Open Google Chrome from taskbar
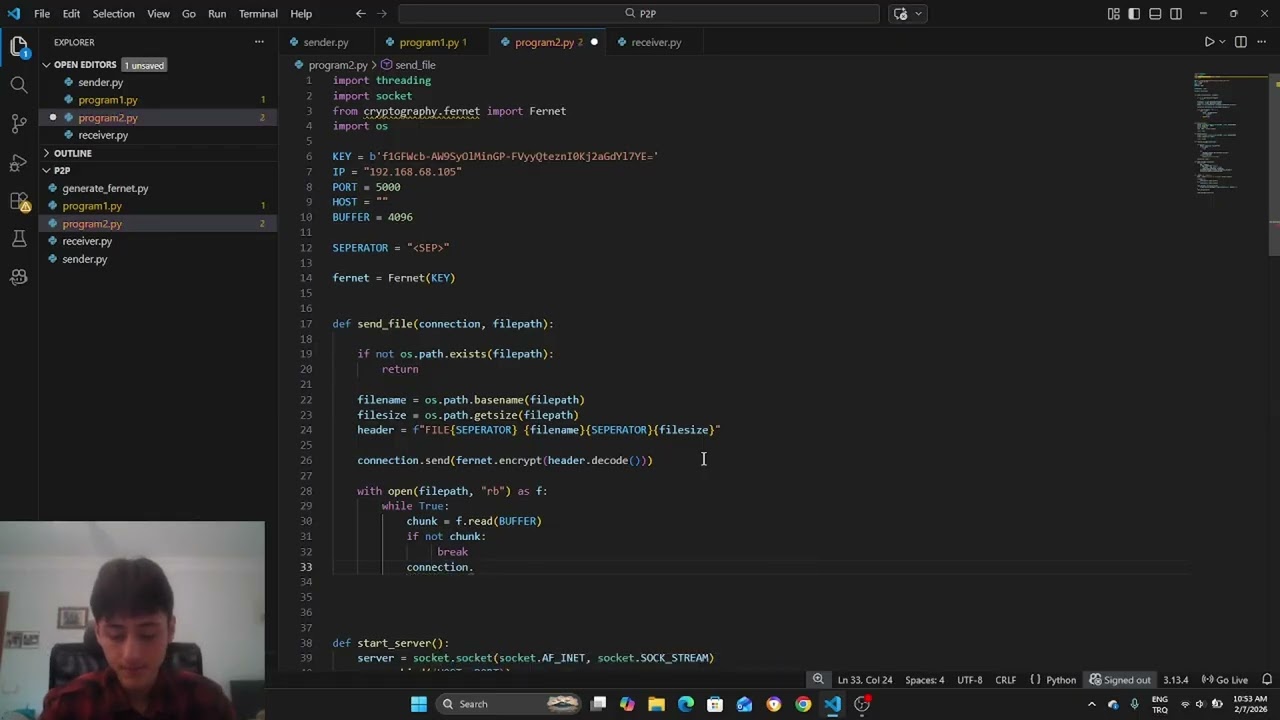 (803, 704)
